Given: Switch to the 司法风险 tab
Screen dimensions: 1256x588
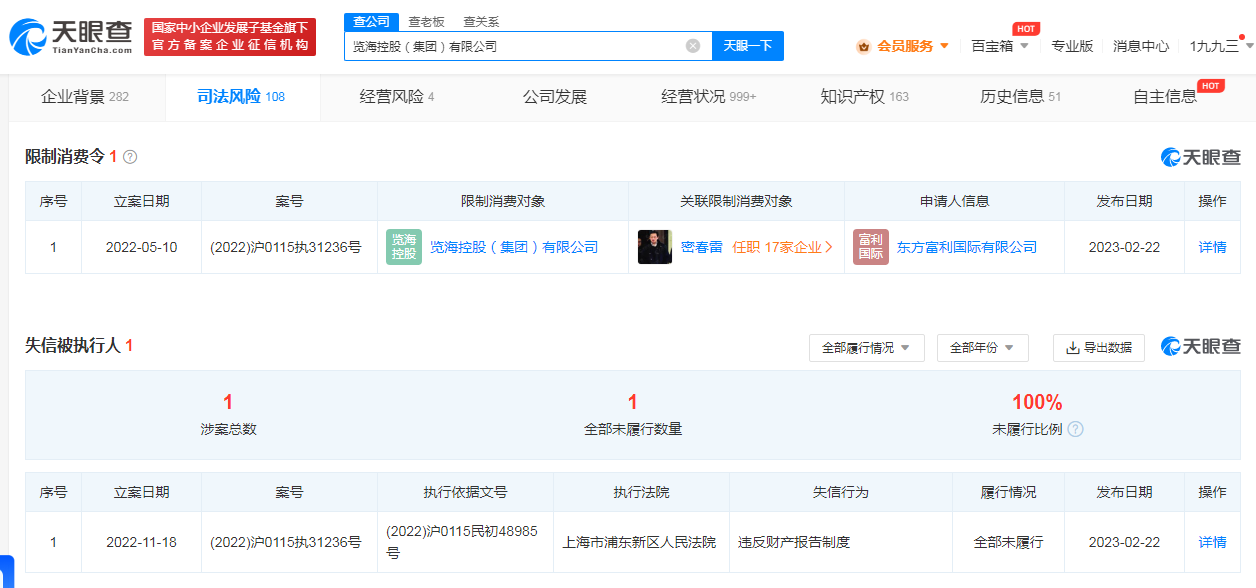Looking at the screenshot, I should [241, 97].
